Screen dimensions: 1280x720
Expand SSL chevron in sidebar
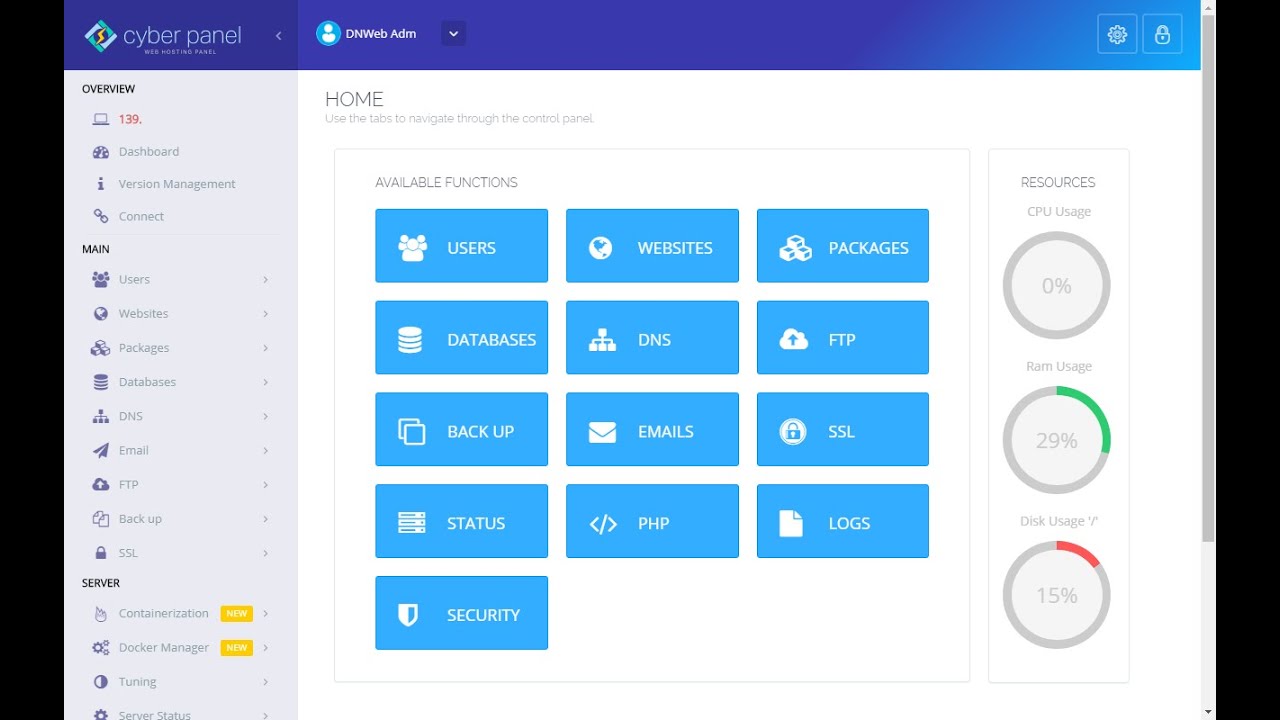click(x=265, y=553)
